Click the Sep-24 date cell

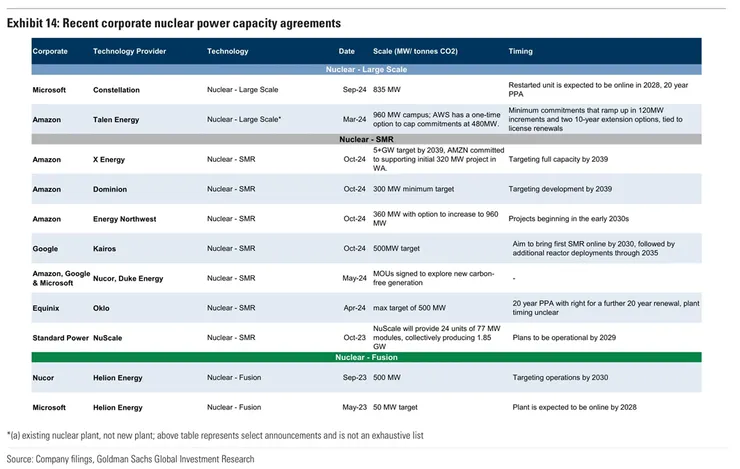(354, 90)
